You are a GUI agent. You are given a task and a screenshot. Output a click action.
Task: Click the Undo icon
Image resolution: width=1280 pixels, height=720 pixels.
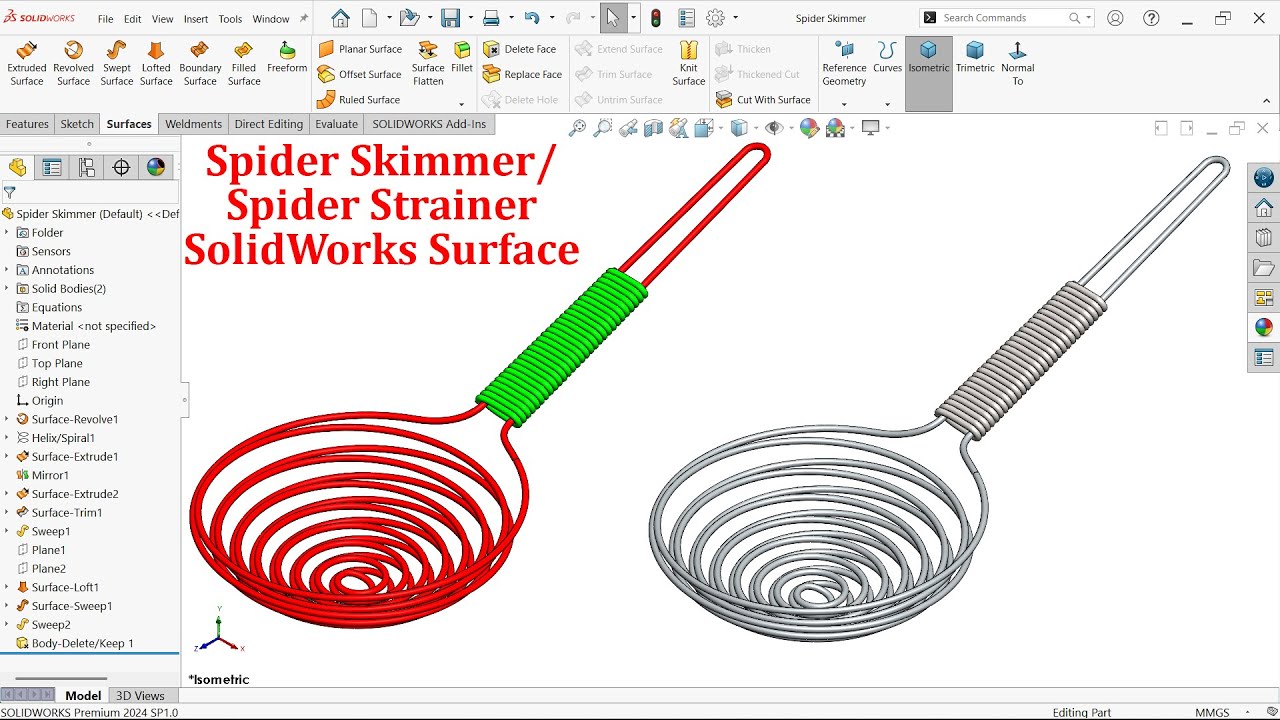click(x=532, y=18)
